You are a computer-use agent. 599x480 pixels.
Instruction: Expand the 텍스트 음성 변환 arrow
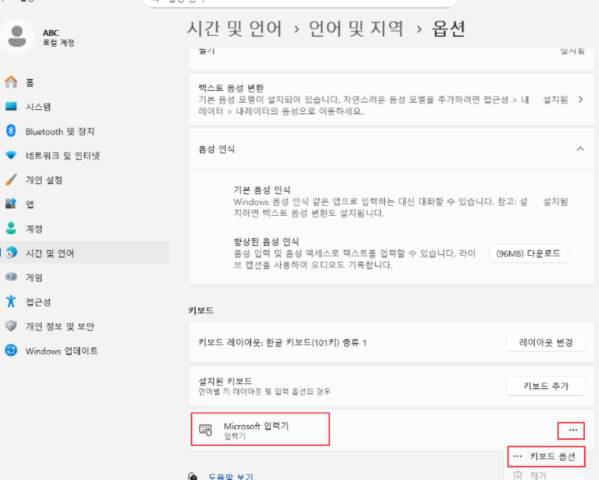(581, 99)
